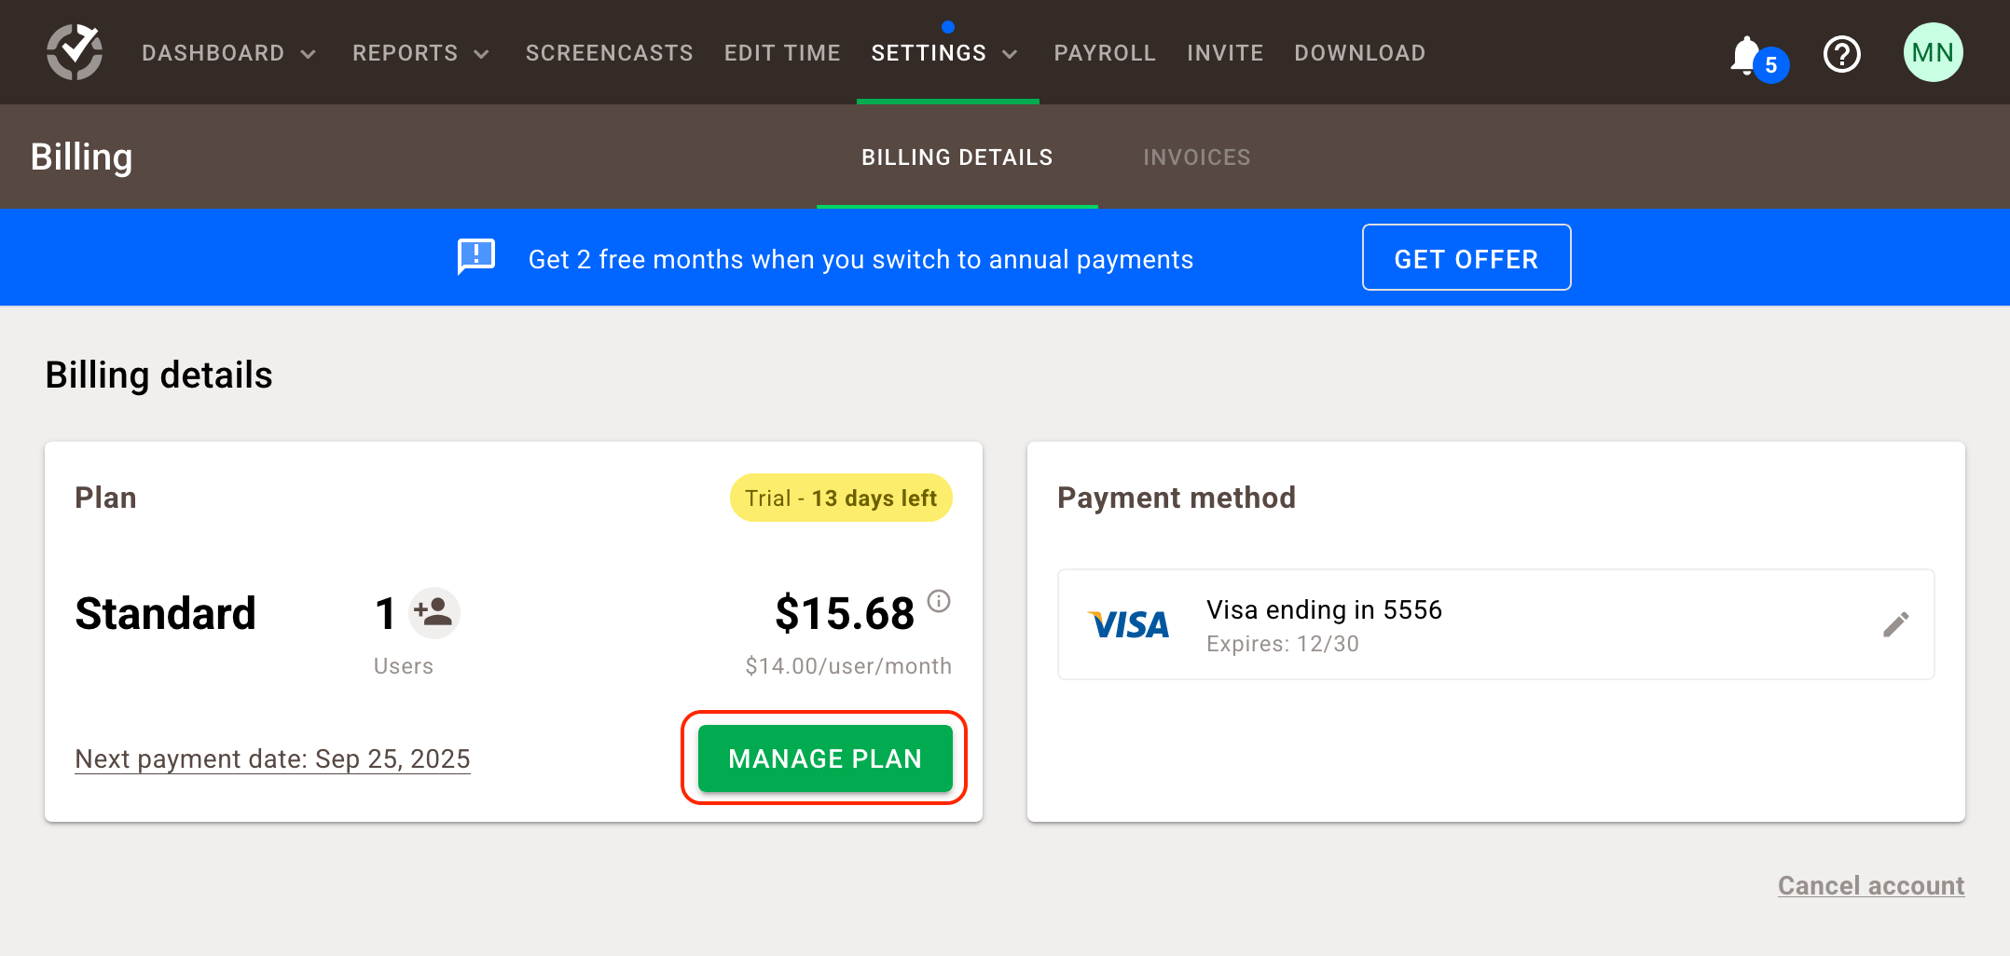This screenshot has width=2010, height=956.
Task: Select the Billing Details tab
Action: pyautogui.click(x=957, y=157)
